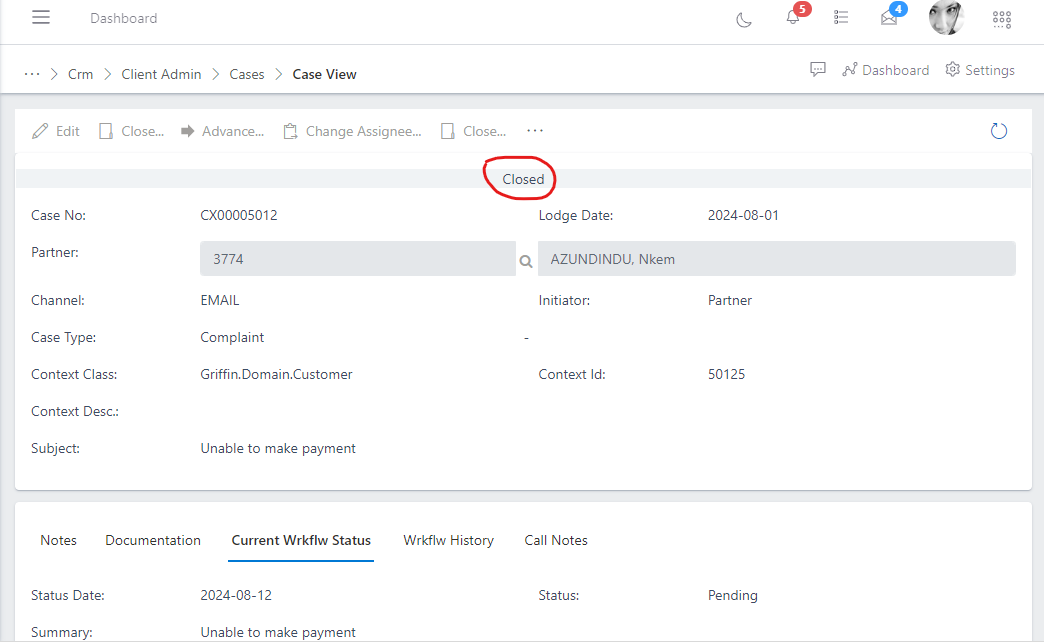The image size is (1044, 642).
Task: Click the Partner number field 3774
Action: click(x=357, y=259)
